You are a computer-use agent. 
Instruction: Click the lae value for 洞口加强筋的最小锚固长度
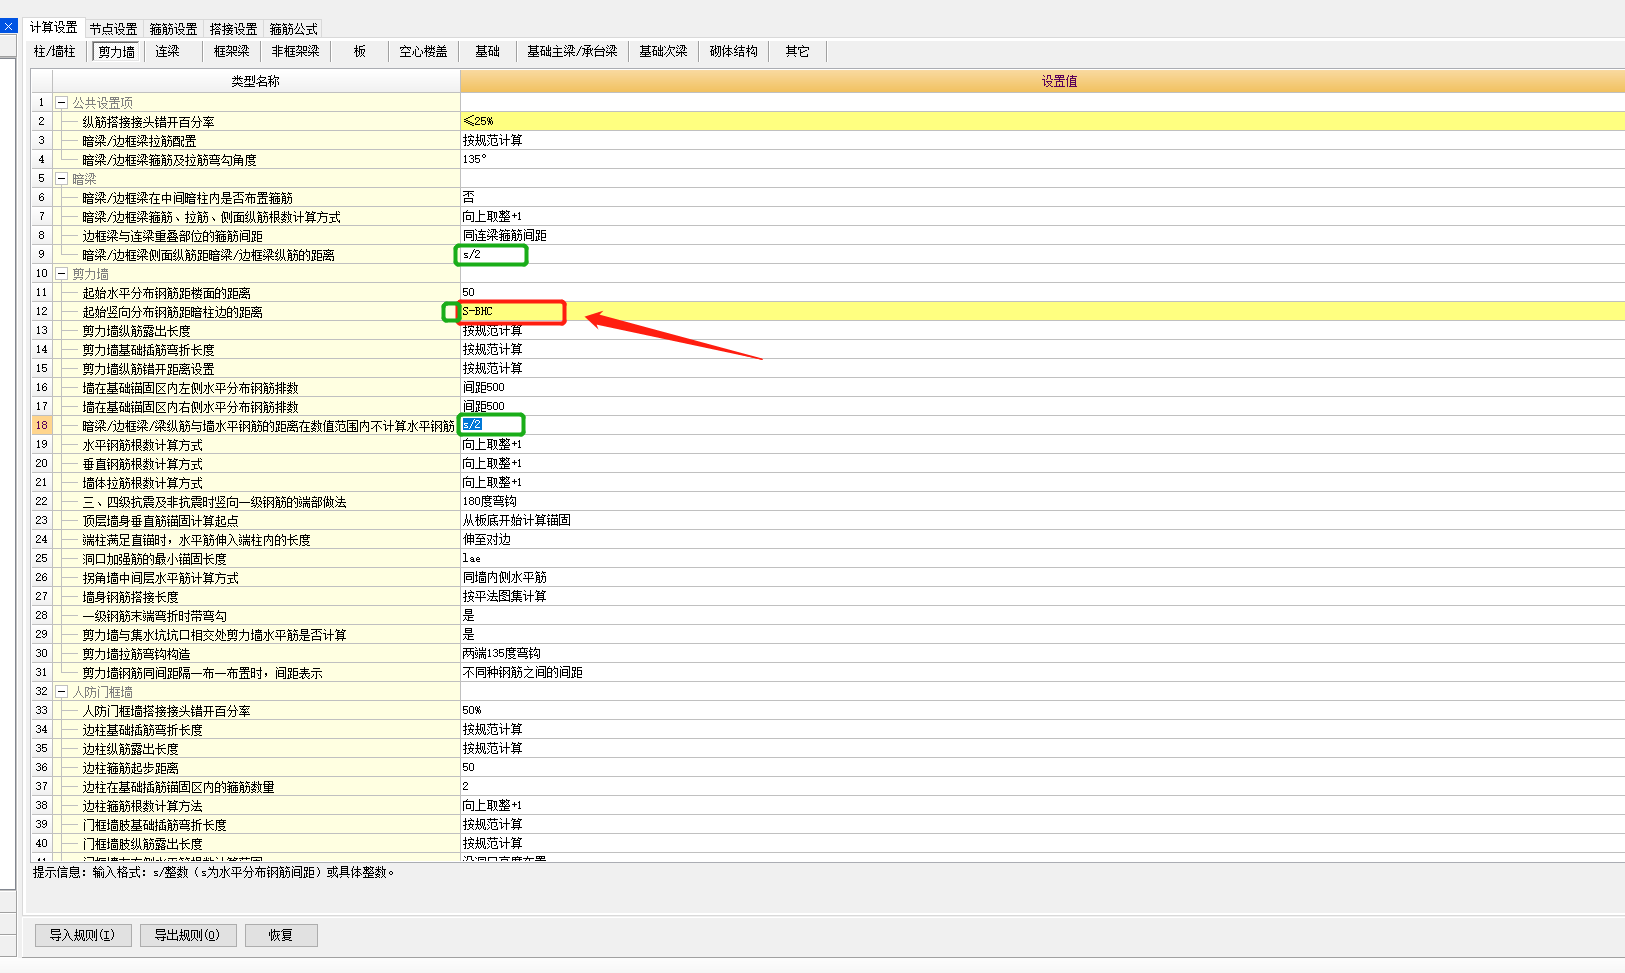[1042, 558]
